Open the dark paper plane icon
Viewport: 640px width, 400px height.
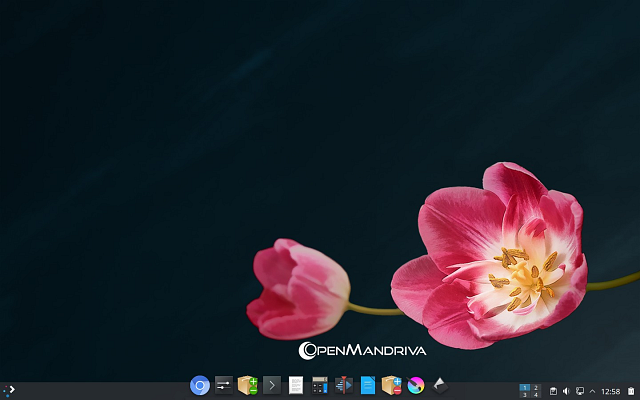tap(440, 385)
